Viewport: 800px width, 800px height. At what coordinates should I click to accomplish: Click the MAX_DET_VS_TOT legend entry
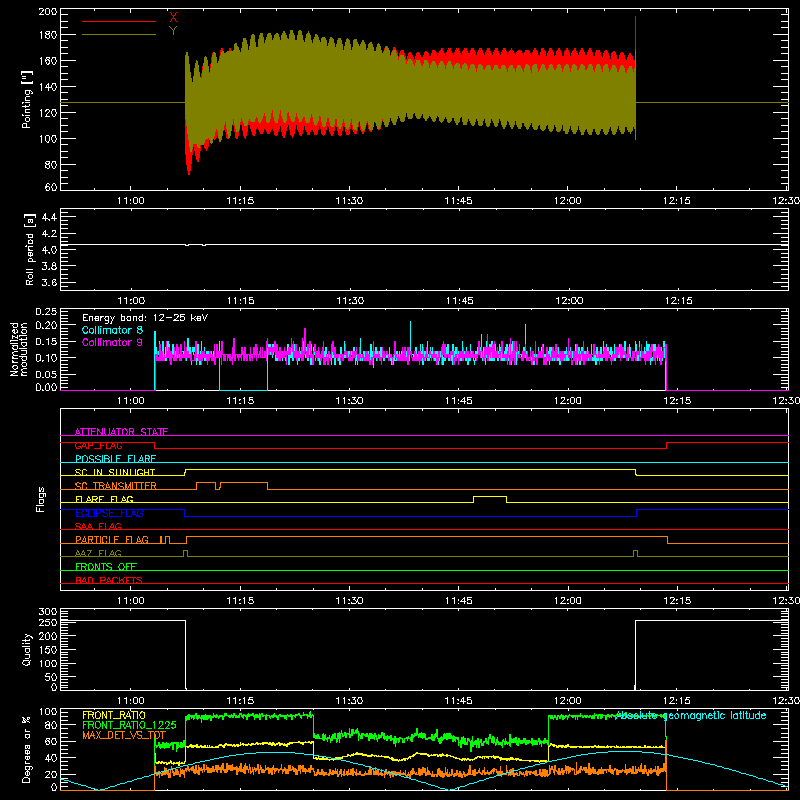124,735
